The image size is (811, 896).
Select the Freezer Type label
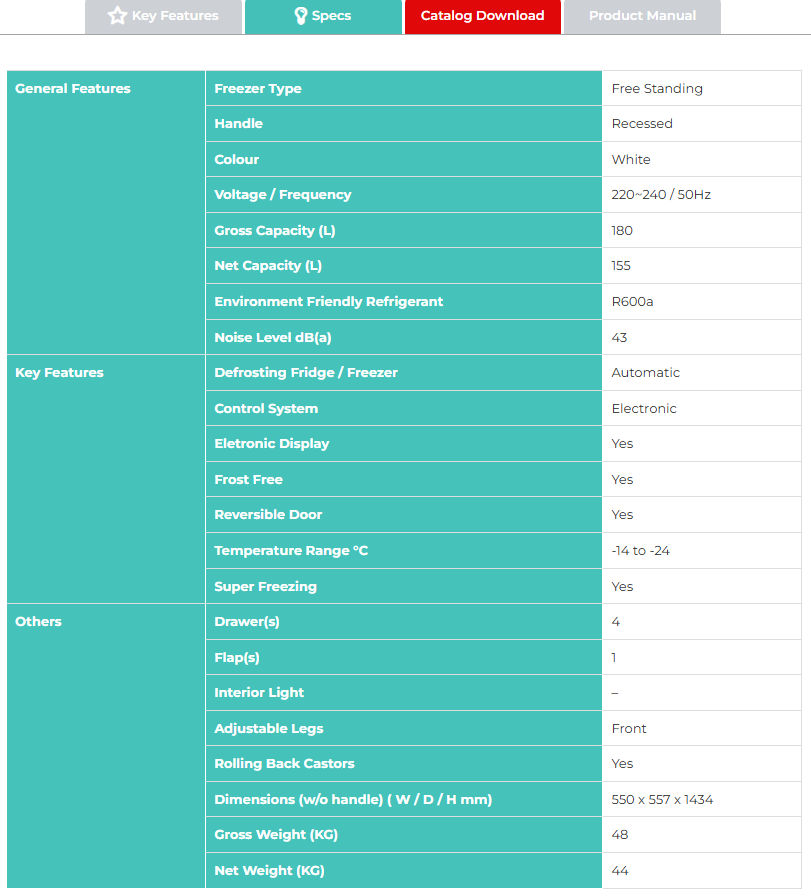pyautogui.click(x=258, y=89)
